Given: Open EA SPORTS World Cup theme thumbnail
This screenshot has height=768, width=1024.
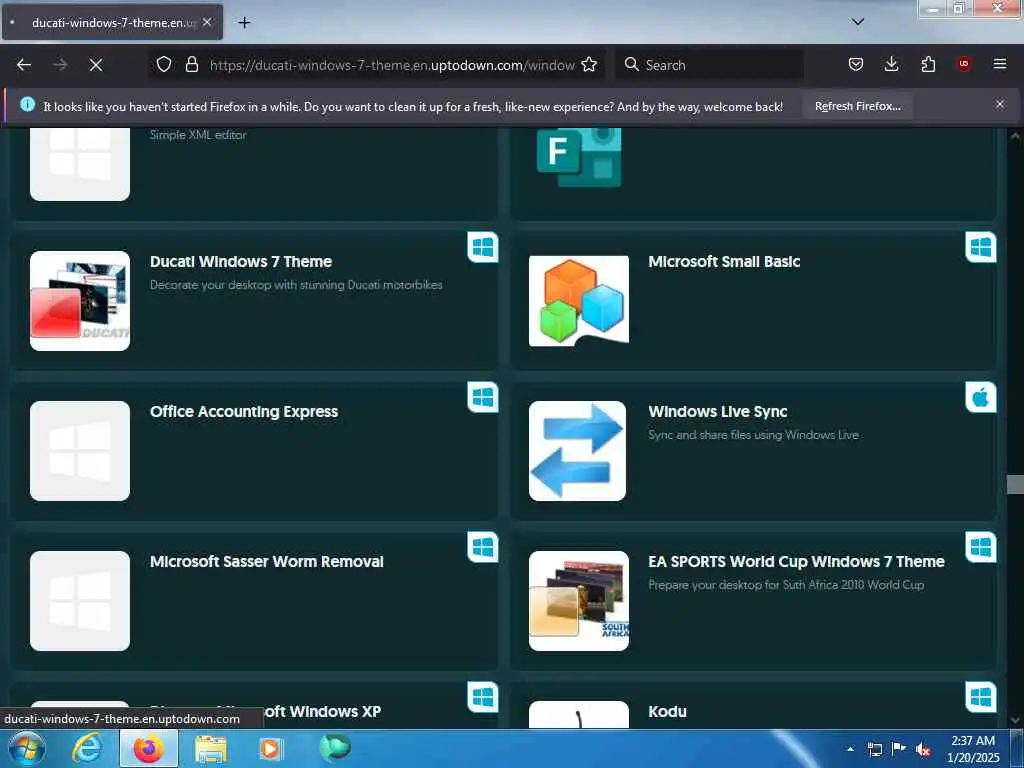Looking at the screenshot, I should 579,601.
